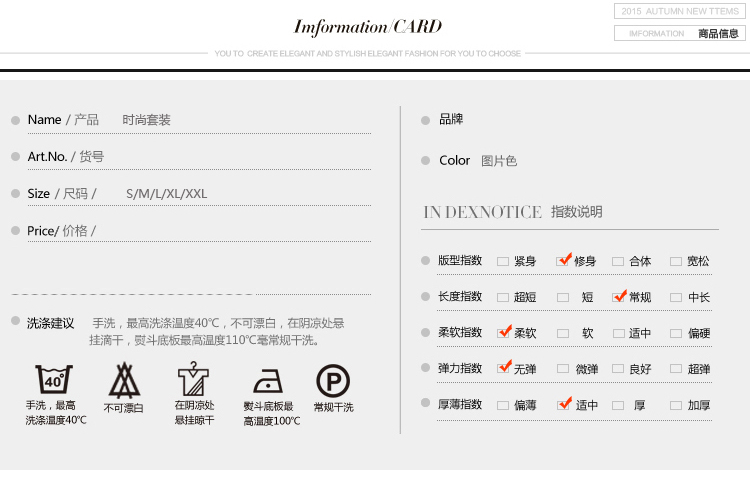Check the 微弹 elasticity checkbox
This screenshot has height=478, width=750.
coord(563,369)
